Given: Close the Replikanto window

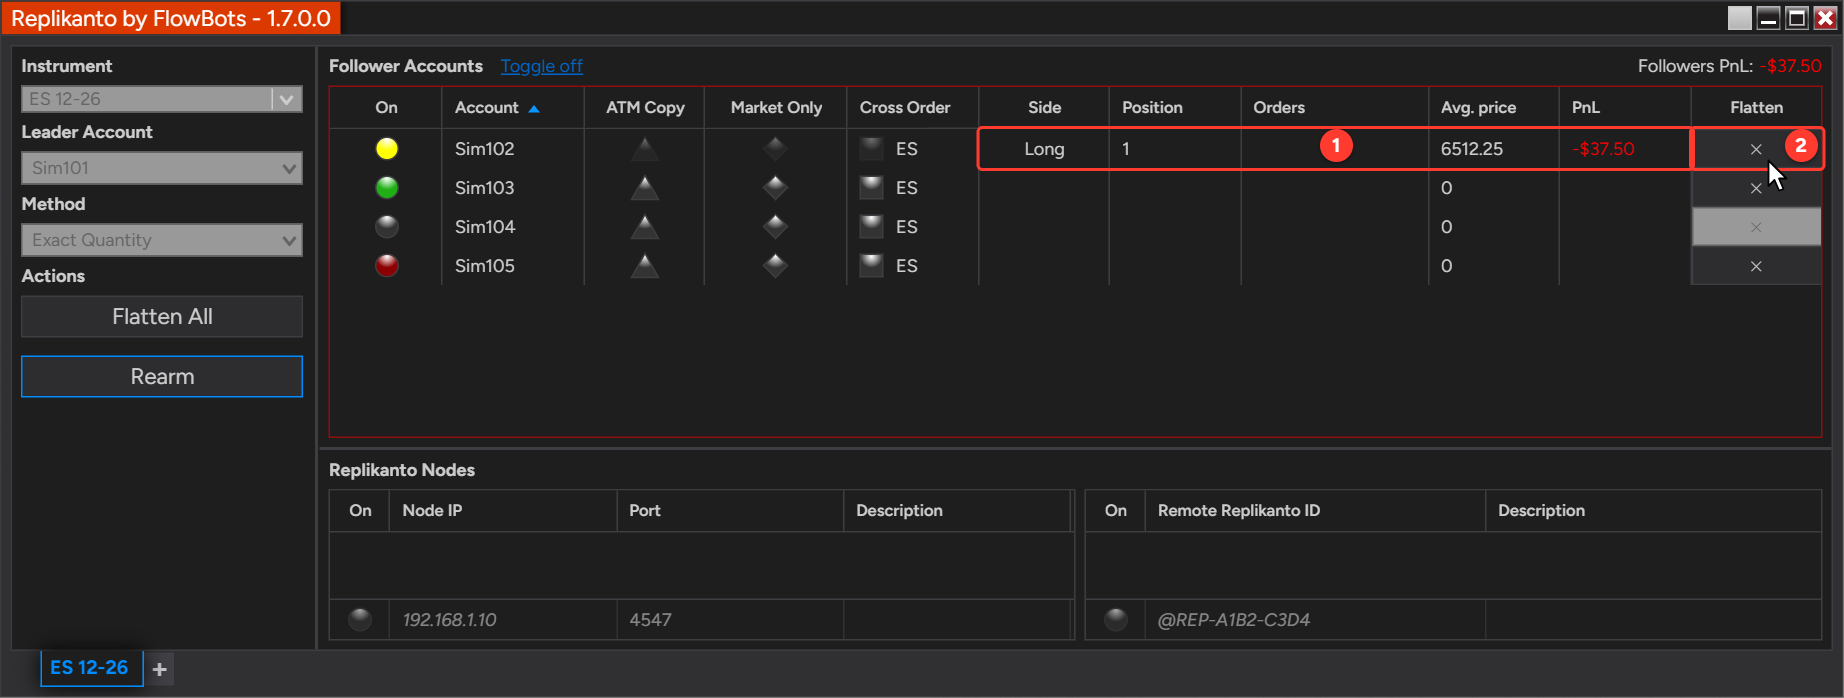Looking at the screenshot, I should 1824,18.
